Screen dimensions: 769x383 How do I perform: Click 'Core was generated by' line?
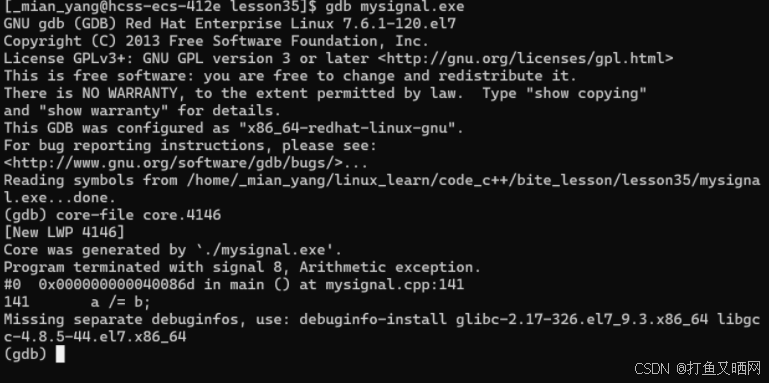pos(173,250)
